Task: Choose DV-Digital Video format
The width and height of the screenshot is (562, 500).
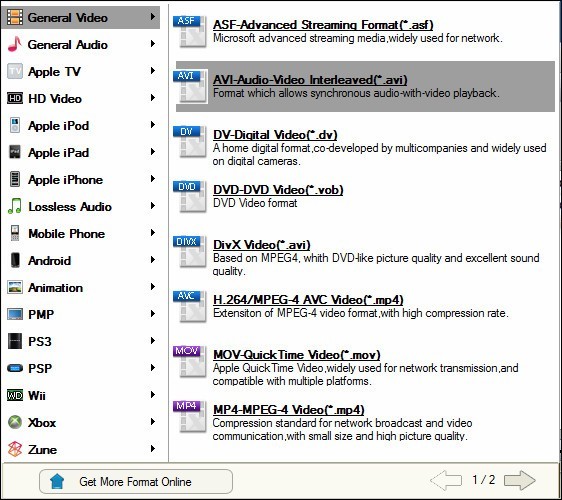Action: pyautogui.click(x=275, y=135)
